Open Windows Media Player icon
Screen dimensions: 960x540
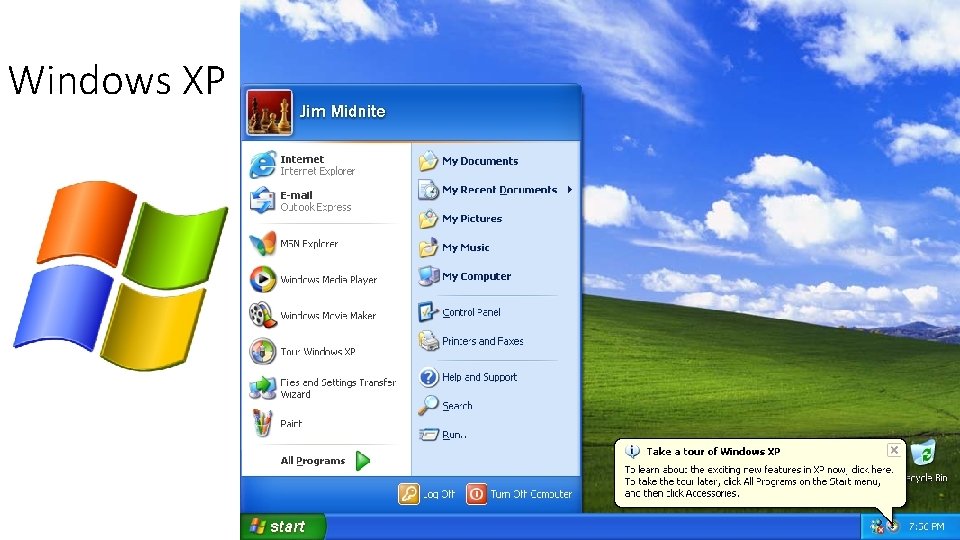click(263, 279)
